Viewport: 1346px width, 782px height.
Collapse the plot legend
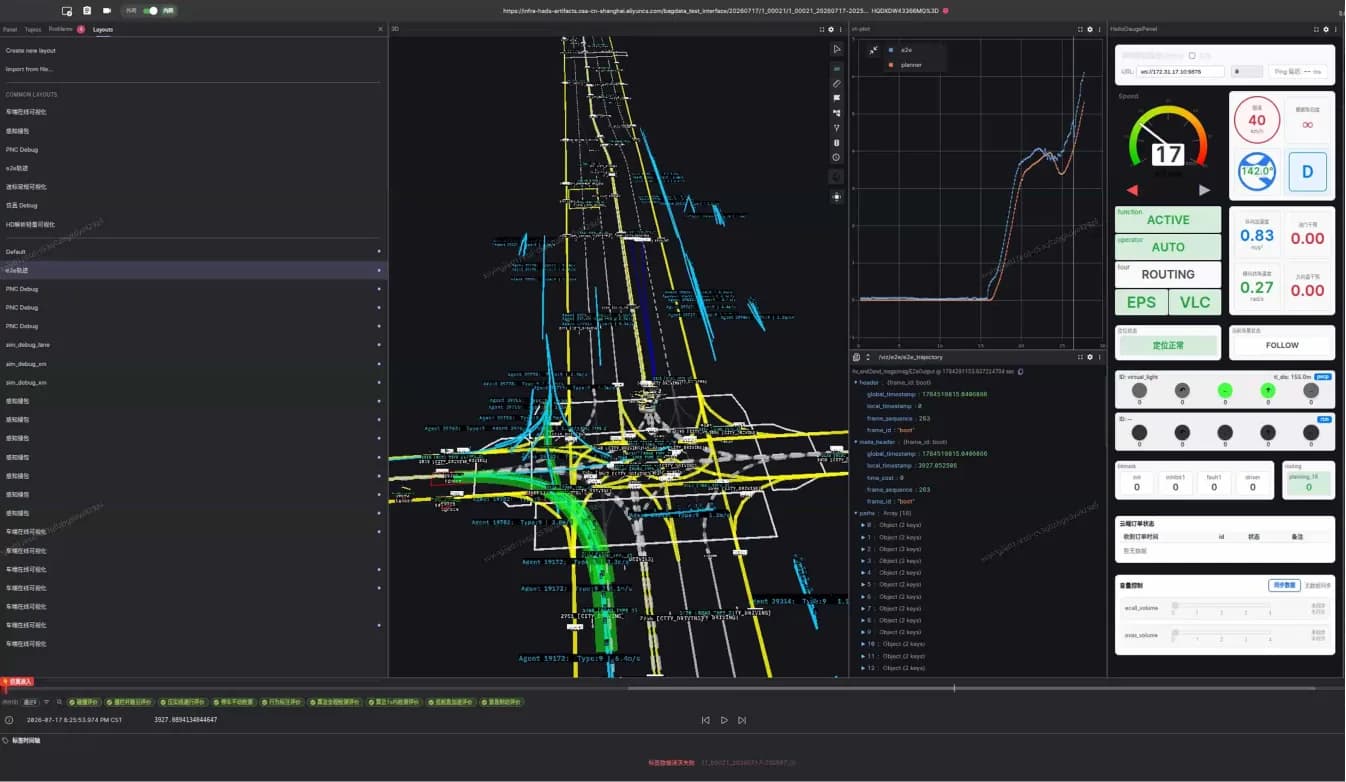point(874,49)
